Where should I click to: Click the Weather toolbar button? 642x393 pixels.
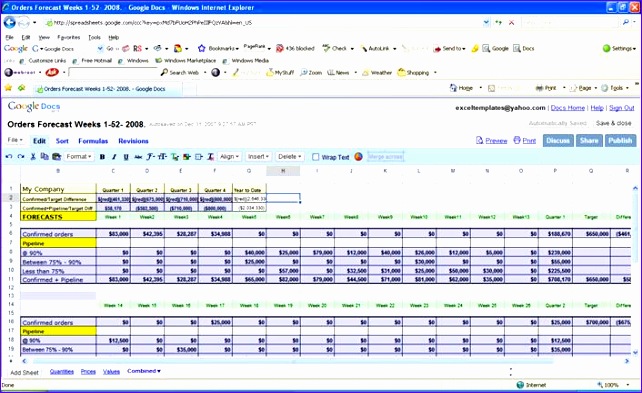click(377, 72)
